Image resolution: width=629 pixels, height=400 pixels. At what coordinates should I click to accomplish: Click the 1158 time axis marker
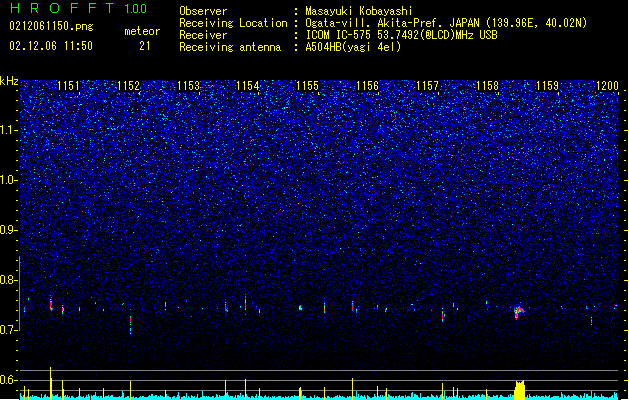pyautogui.click(x=487, y=86)
